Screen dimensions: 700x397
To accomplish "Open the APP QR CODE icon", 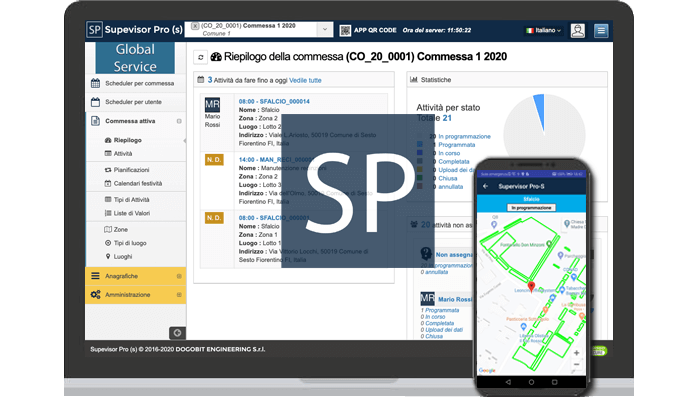I will (345, 30).
